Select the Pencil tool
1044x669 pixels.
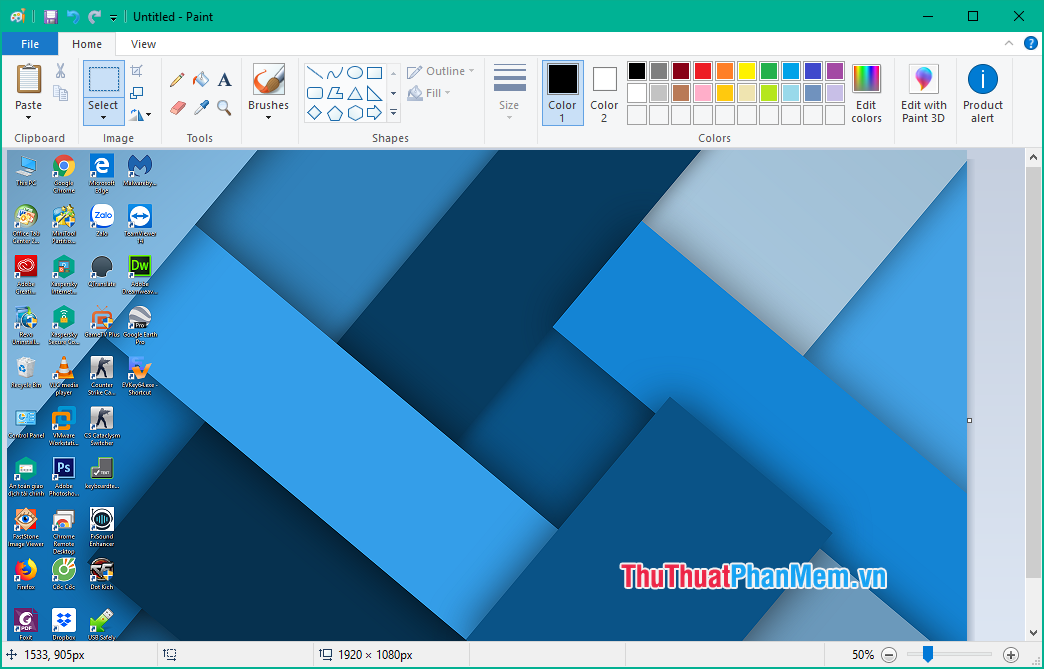176,80
